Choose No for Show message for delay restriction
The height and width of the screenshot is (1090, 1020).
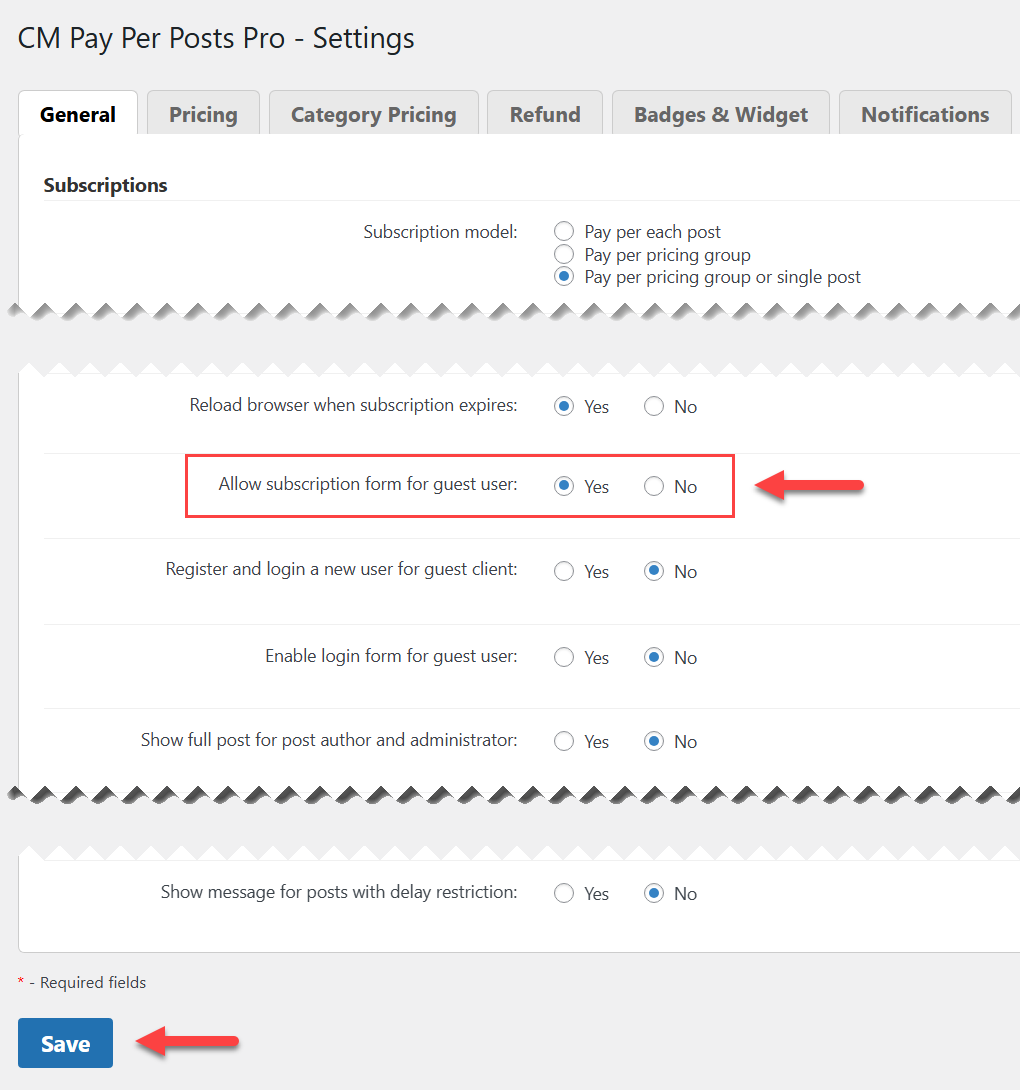click(x=654, y=893)
